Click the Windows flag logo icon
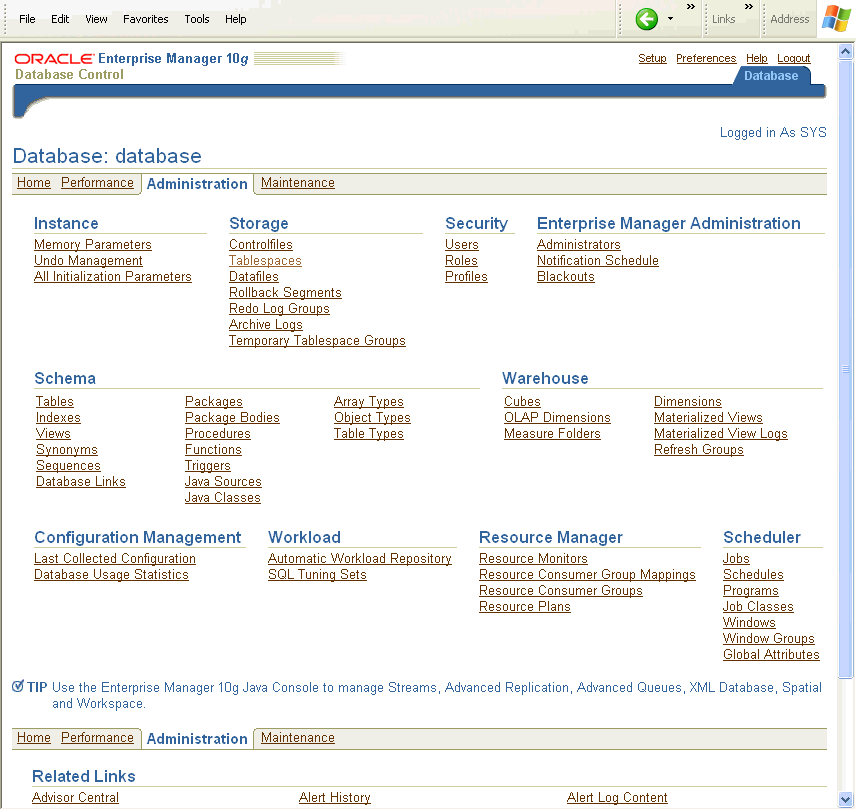 pyautogui.click(x=836, y=19)
